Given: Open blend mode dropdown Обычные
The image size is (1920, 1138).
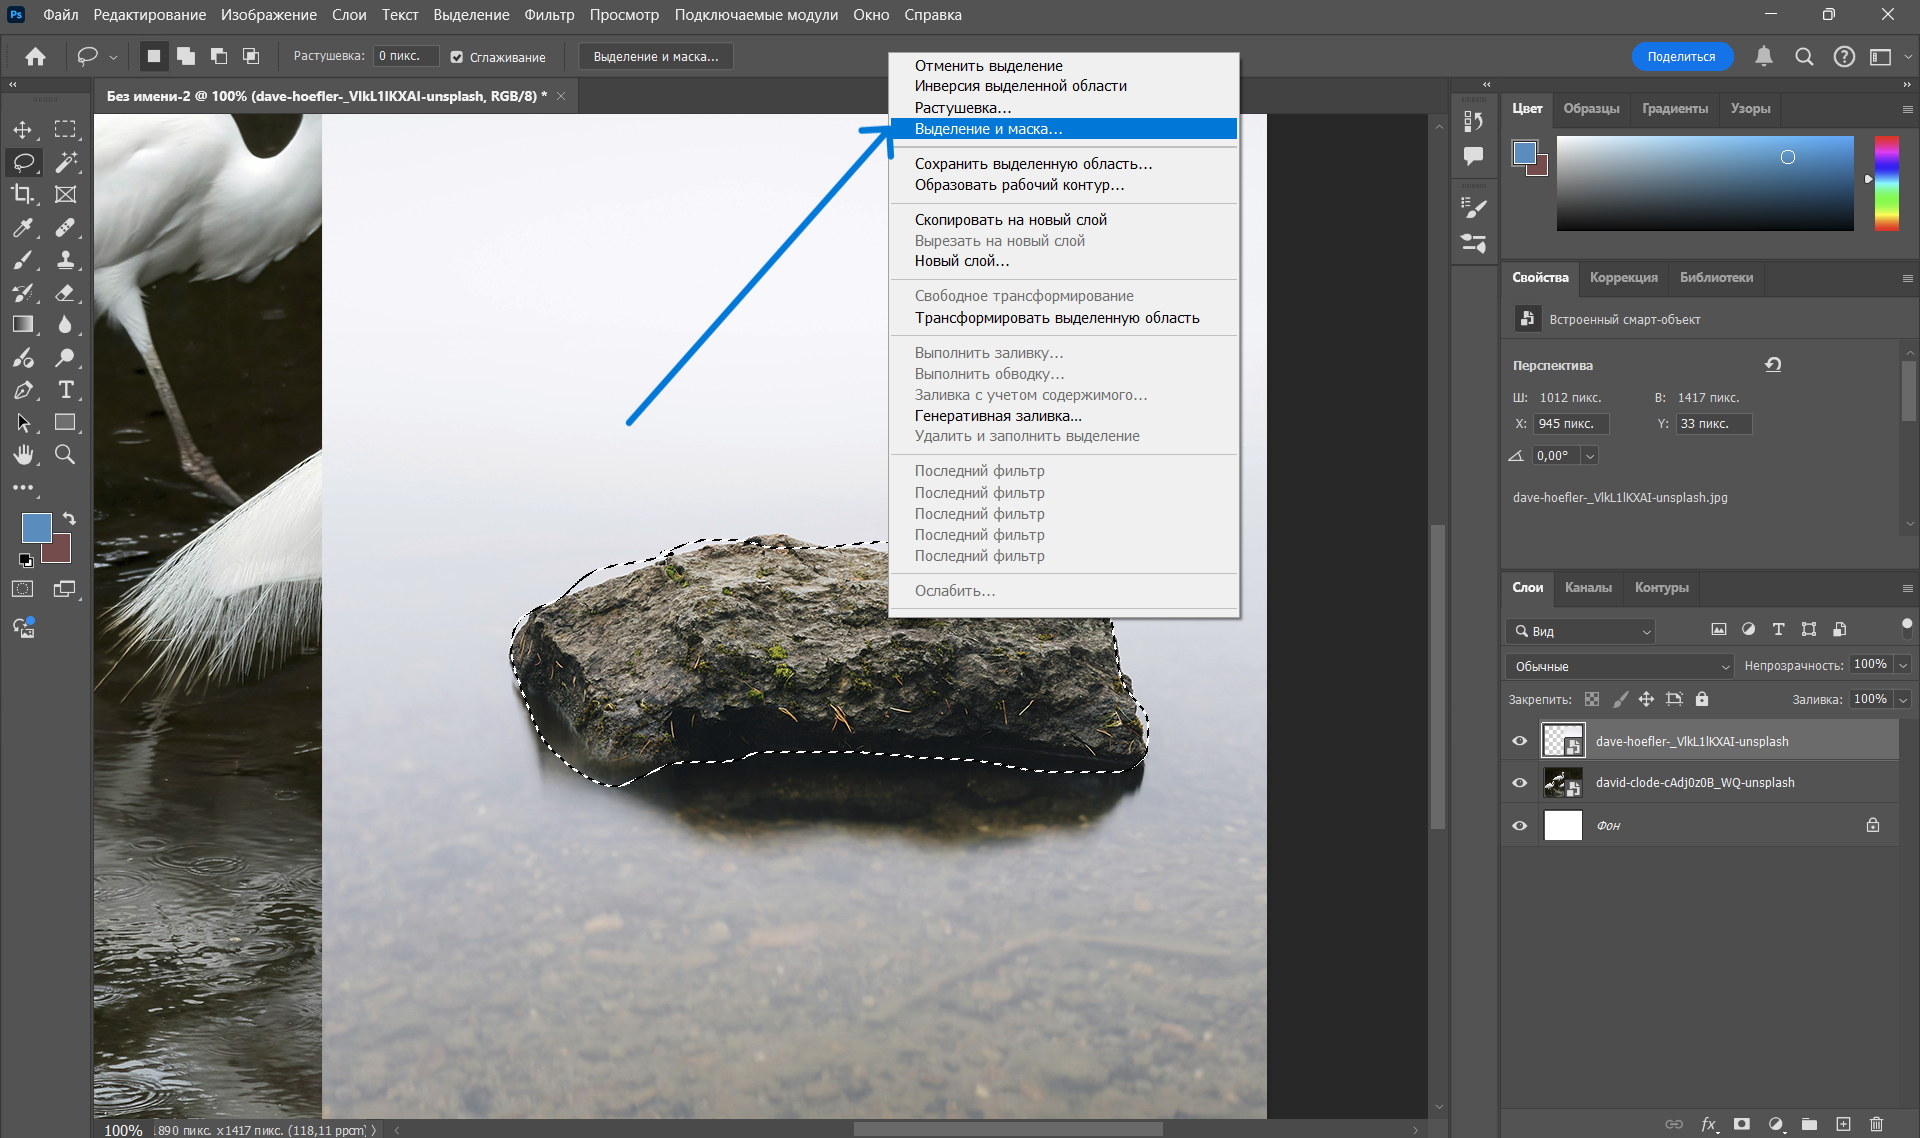Looking at the screenshot, I should click(1619, 666).
